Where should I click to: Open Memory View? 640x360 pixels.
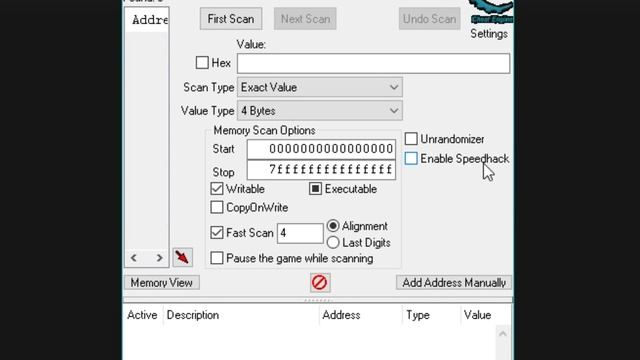point(162,282)
